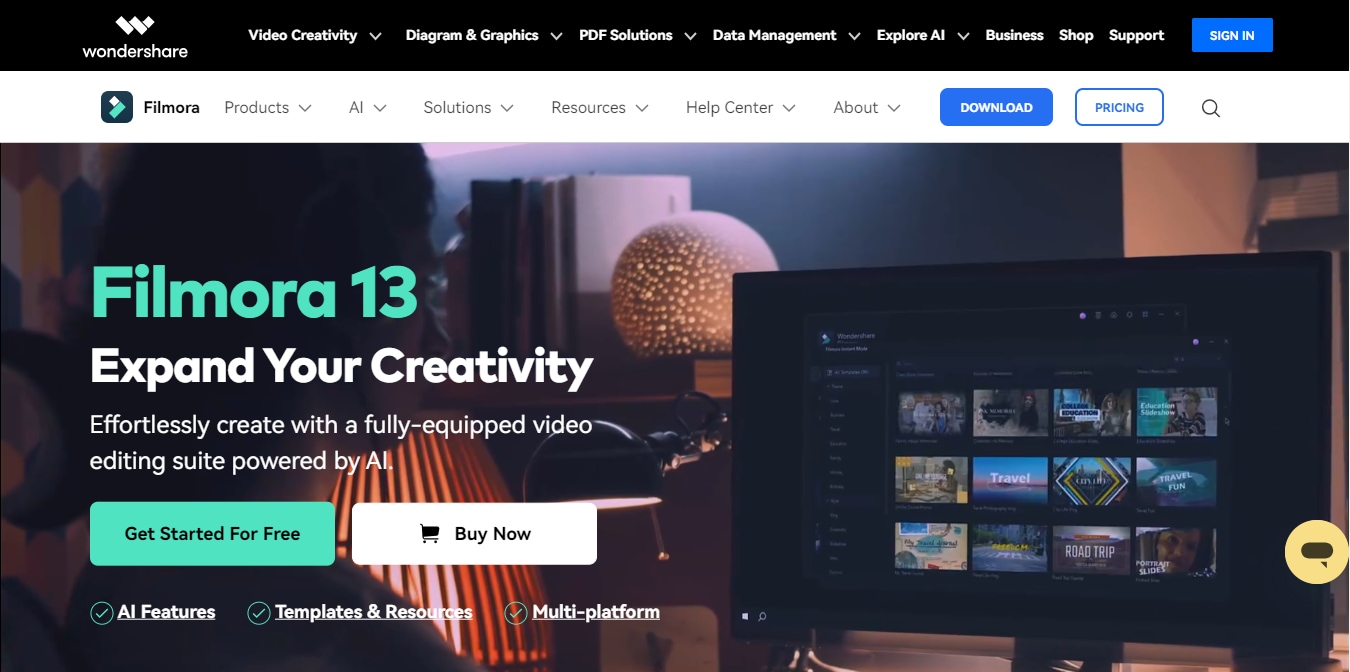This screenshot has height=672, width=1350.
Task: Click the checkmark icon beside AI Features
Action: [x=101, y=612]
